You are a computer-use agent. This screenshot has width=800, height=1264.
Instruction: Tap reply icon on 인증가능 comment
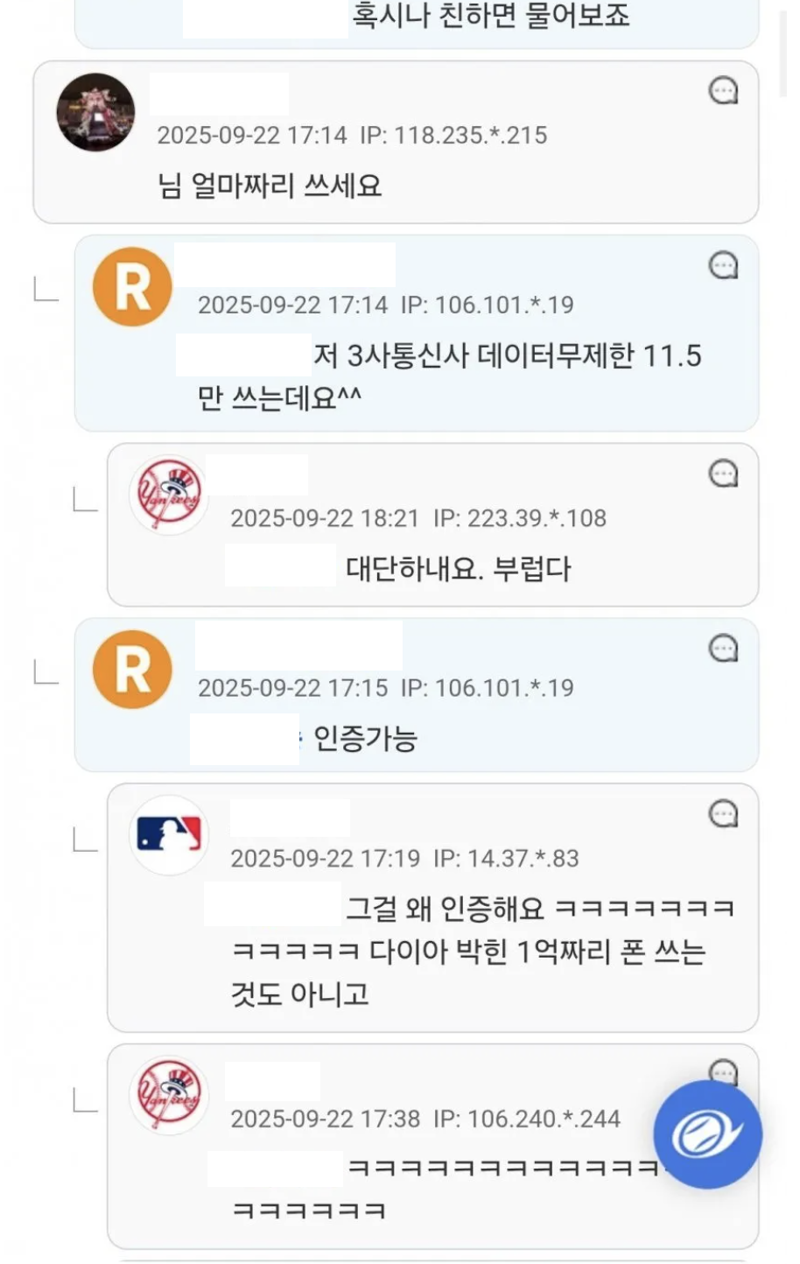[x=723, y=648]
